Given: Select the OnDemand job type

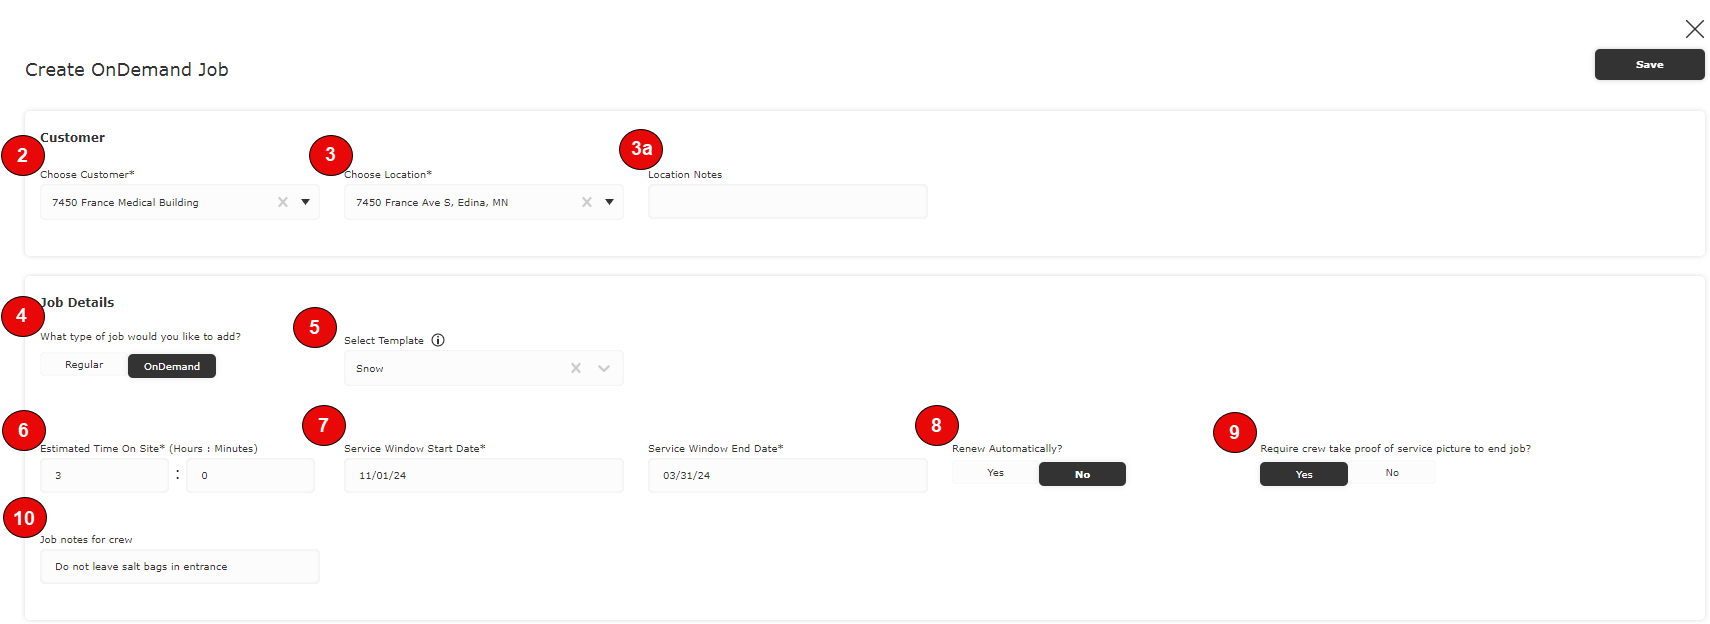Looking at the screenshot, I should tap(172, 366).
